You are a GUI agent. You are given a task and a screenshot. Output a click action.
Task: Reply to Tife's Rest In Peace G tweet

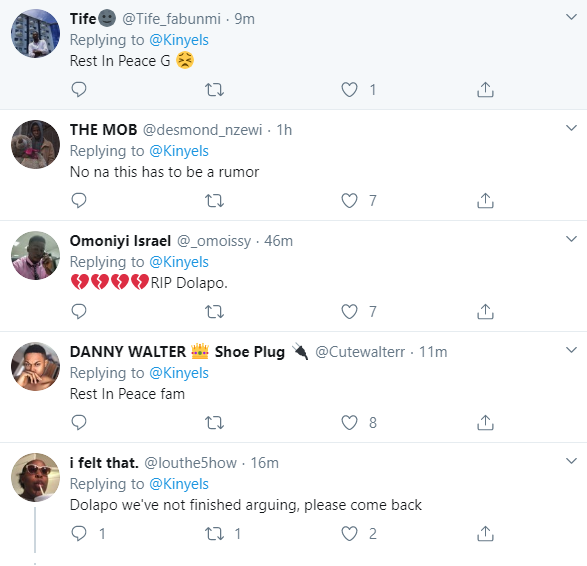coord(79,89)
